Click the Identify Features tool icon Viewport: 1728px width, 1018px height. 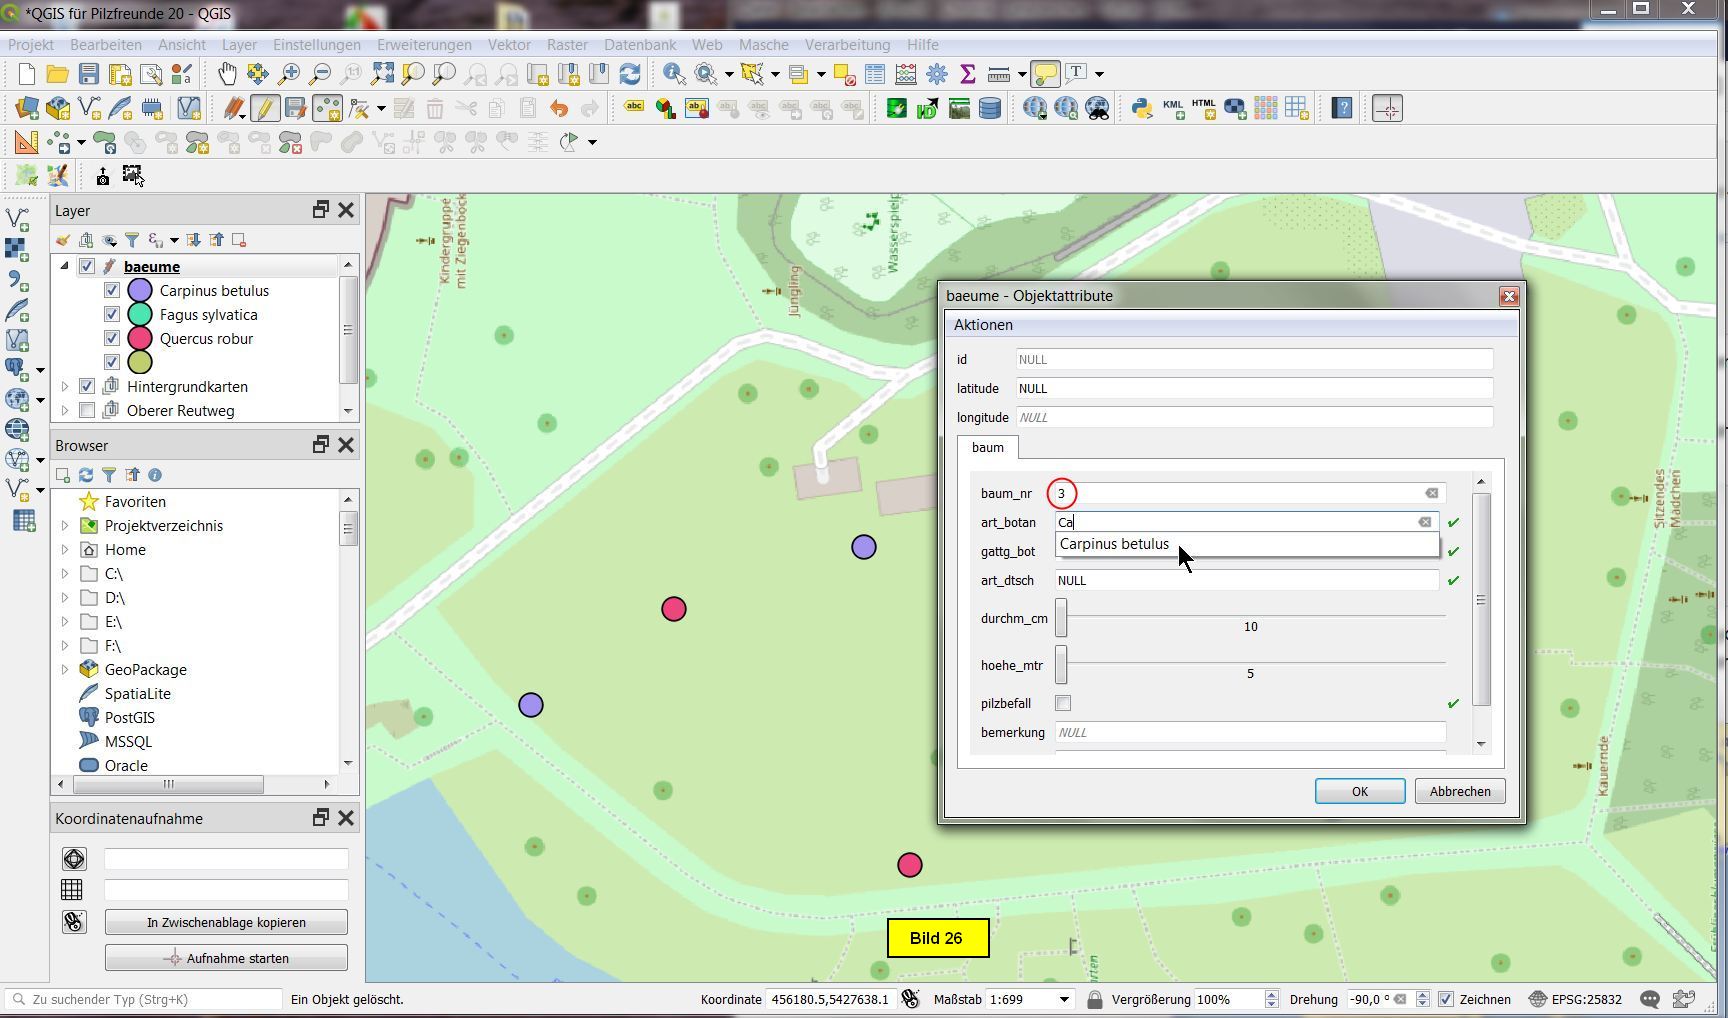674,74
